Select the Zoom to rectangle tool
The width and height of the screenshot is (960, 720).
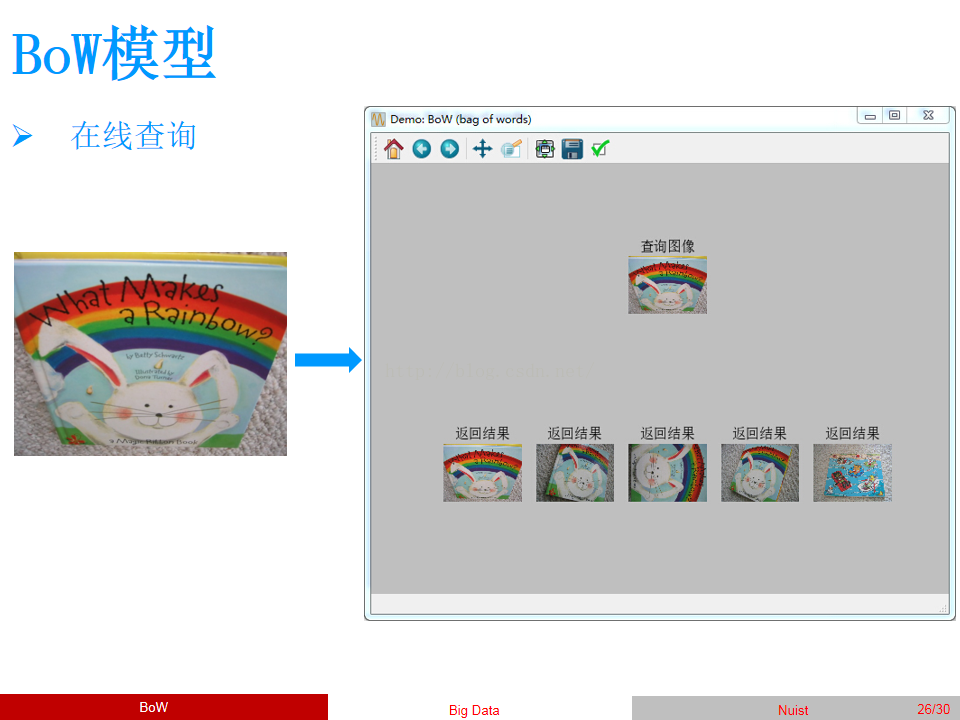(x=511, y=149)
